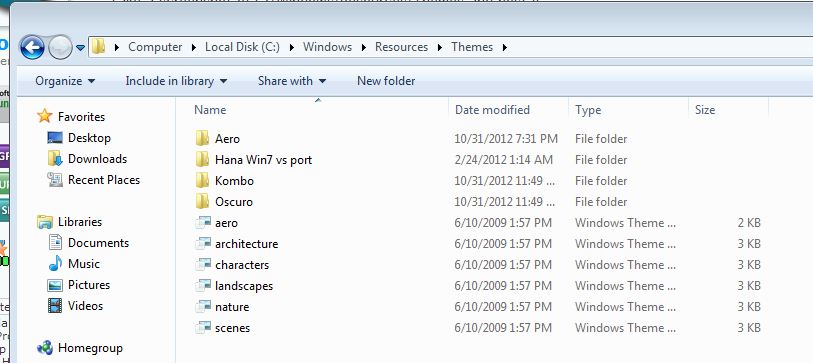This screenshot has width=813, height=363.
Task: Sort by the Name column header
Action: (x=210, y=110)
